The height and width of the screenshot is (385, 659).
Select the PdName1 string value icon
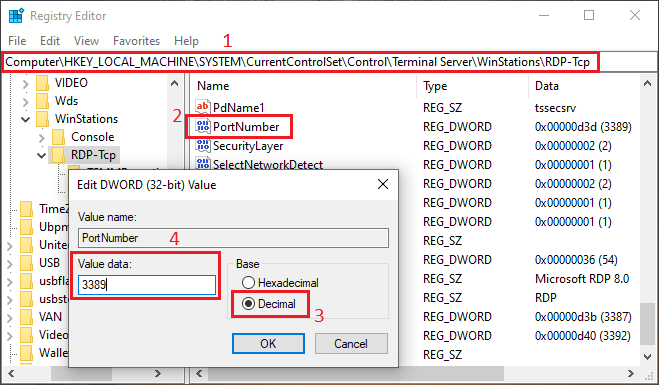point(203,107)
